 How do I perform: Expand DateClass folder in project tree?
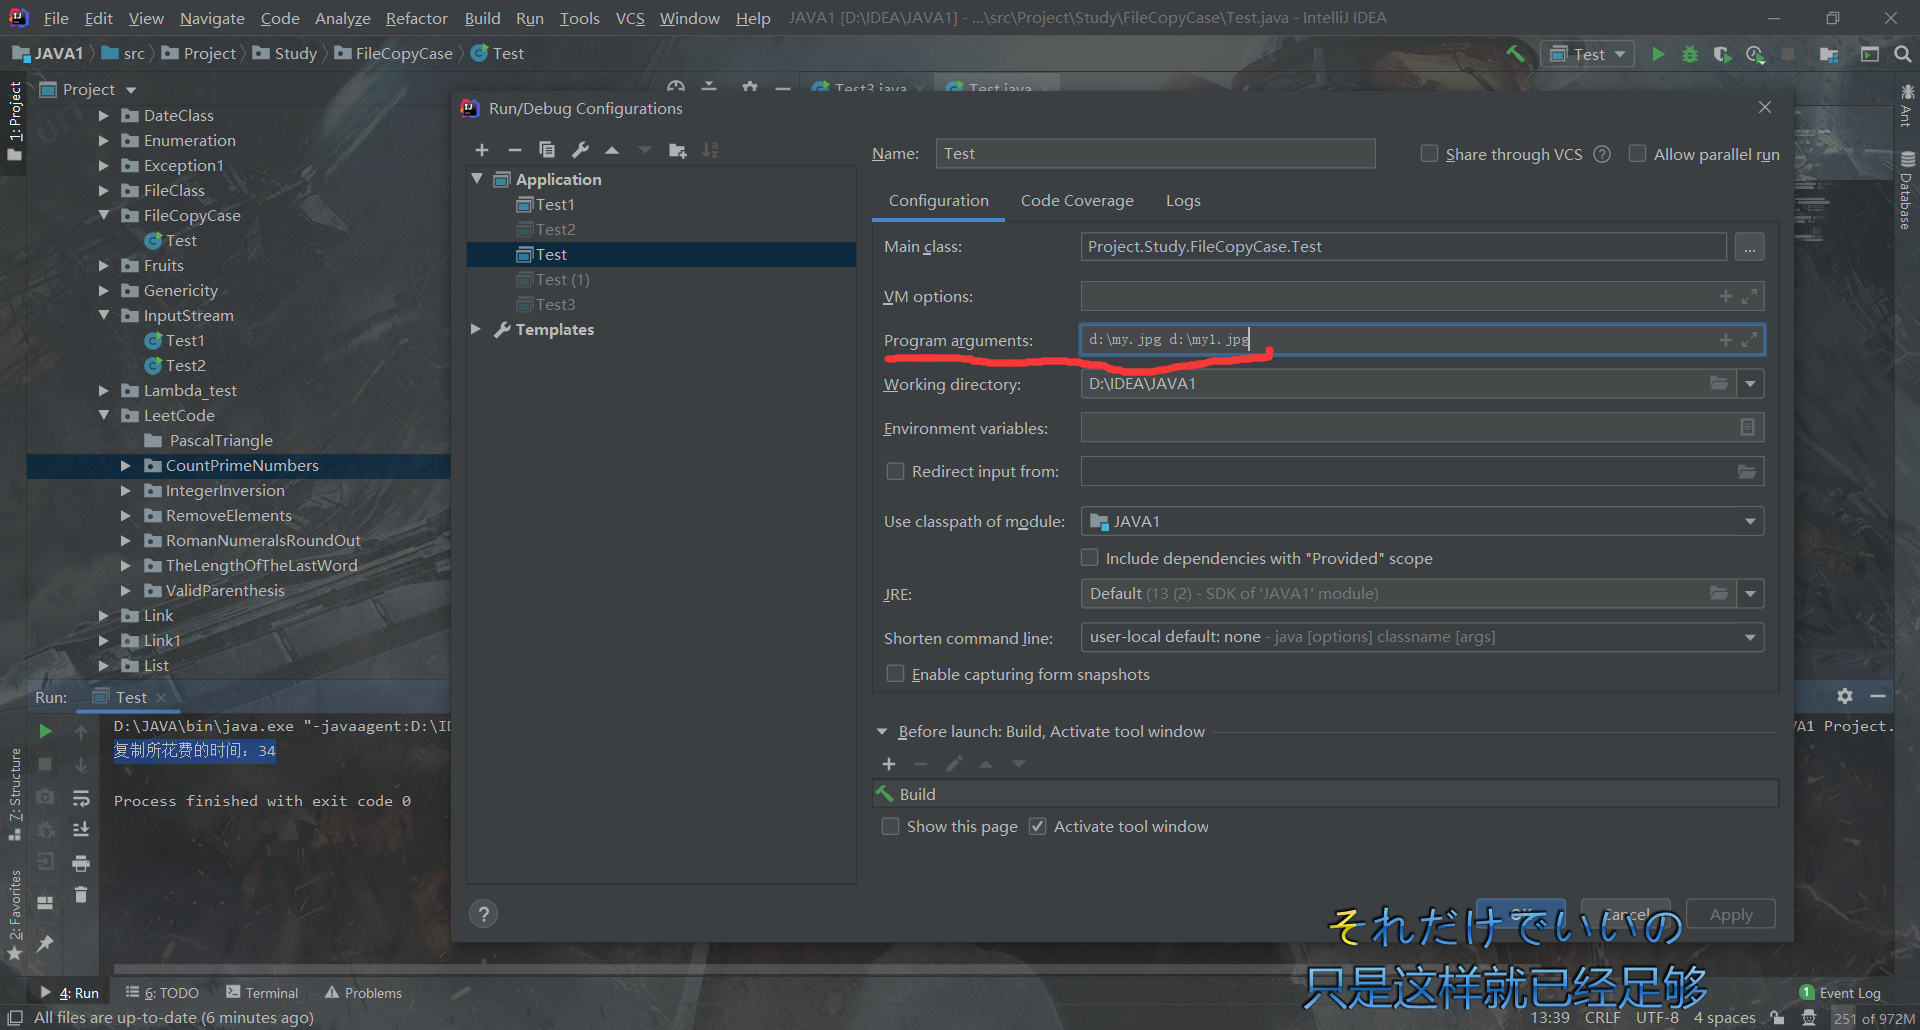103,115
